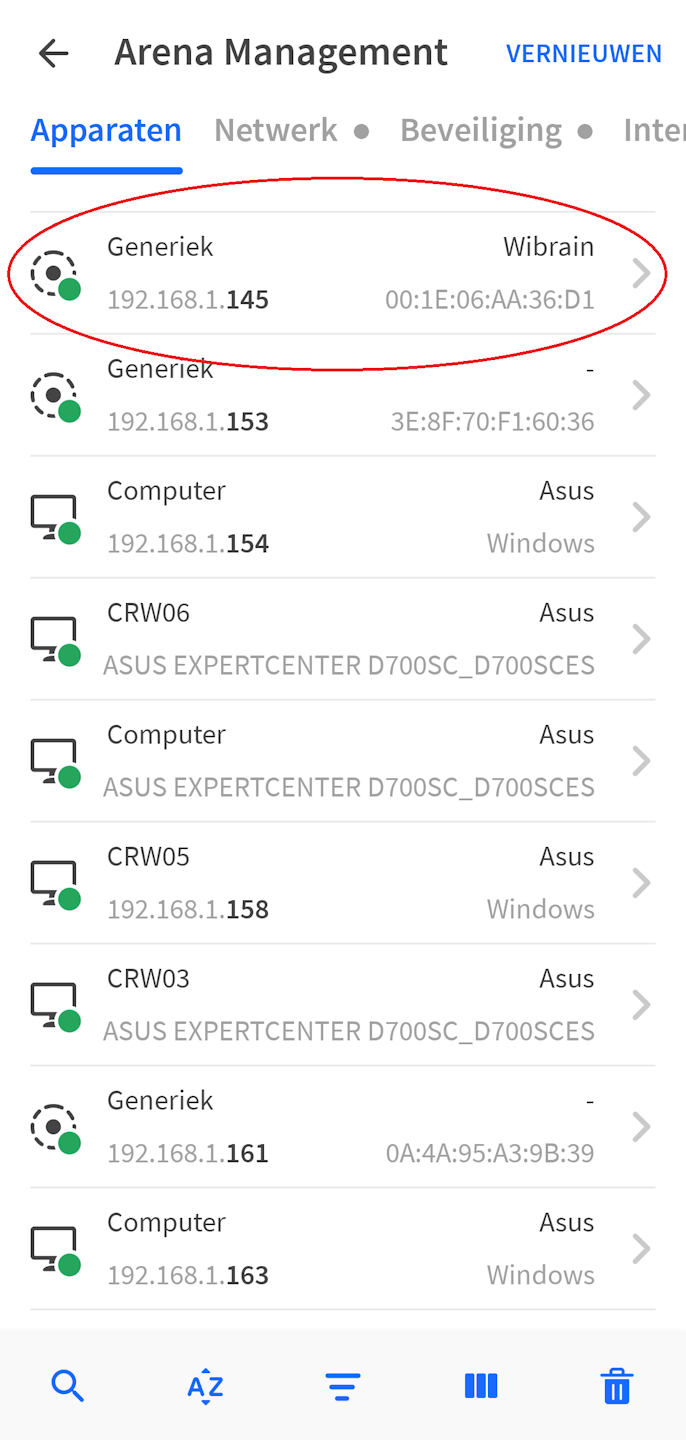Click generic device icon for 192.168.1.161
This screenshot has width=686, height=1440.
[54, 1126]
